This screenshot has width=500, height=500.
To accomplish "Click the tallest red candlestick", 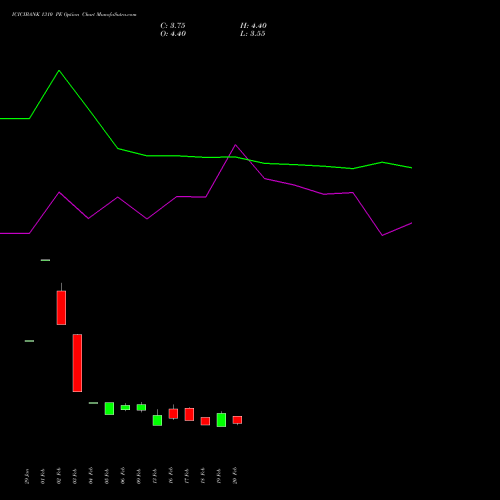I will (77, 363).
